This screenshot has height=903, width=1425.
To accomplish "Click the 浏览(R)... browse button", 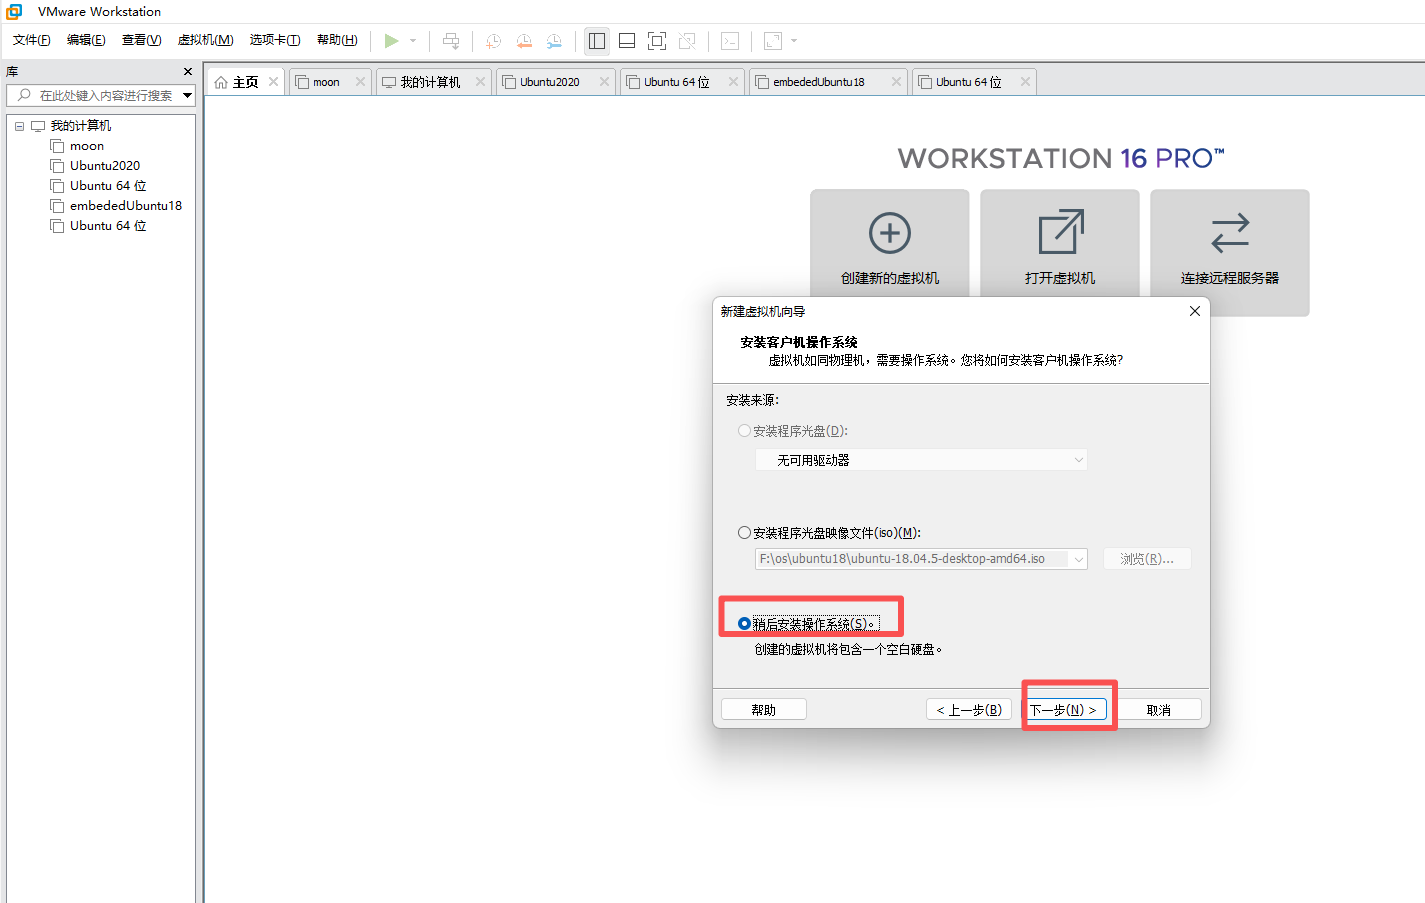I will pyautogui.click(x=1147, y=559).
